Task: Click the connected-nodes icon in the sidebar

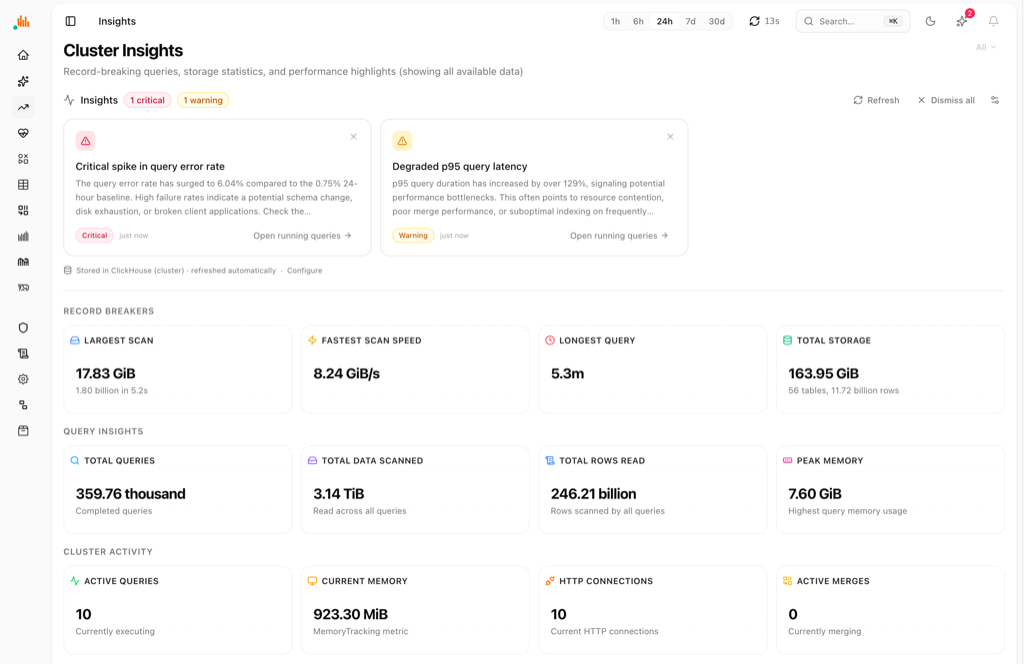Action: (23, 405)
